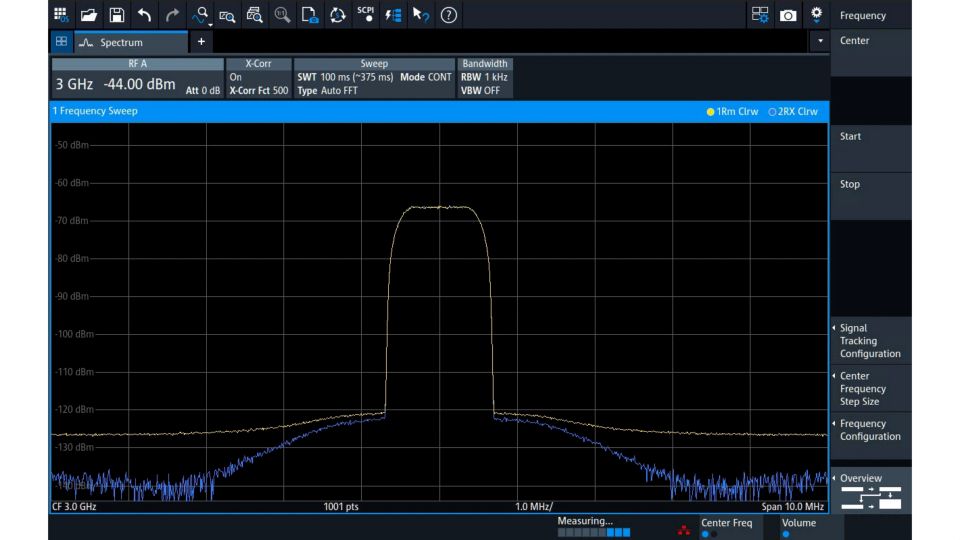
Task: Click the 1 Frequency Sweep title bar
Action: click(x=439, y=111)
